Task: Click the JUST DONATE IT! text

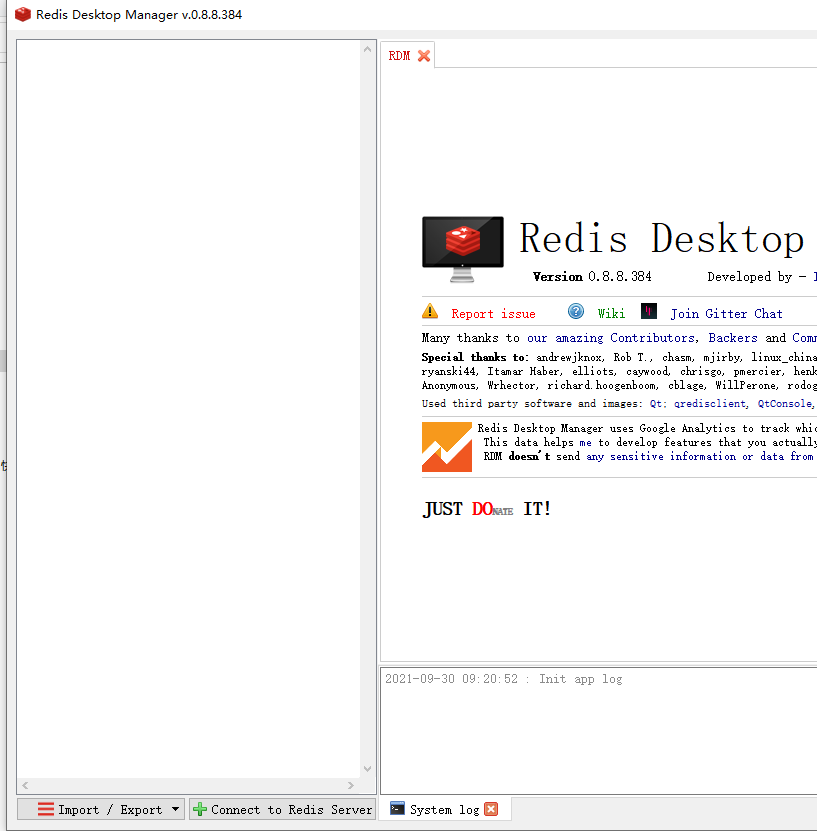Action: pyautogui.click(x=486, y=509)
